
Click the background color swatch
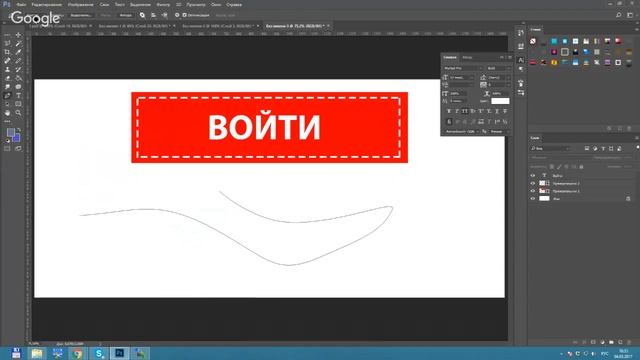coord(16,138)
